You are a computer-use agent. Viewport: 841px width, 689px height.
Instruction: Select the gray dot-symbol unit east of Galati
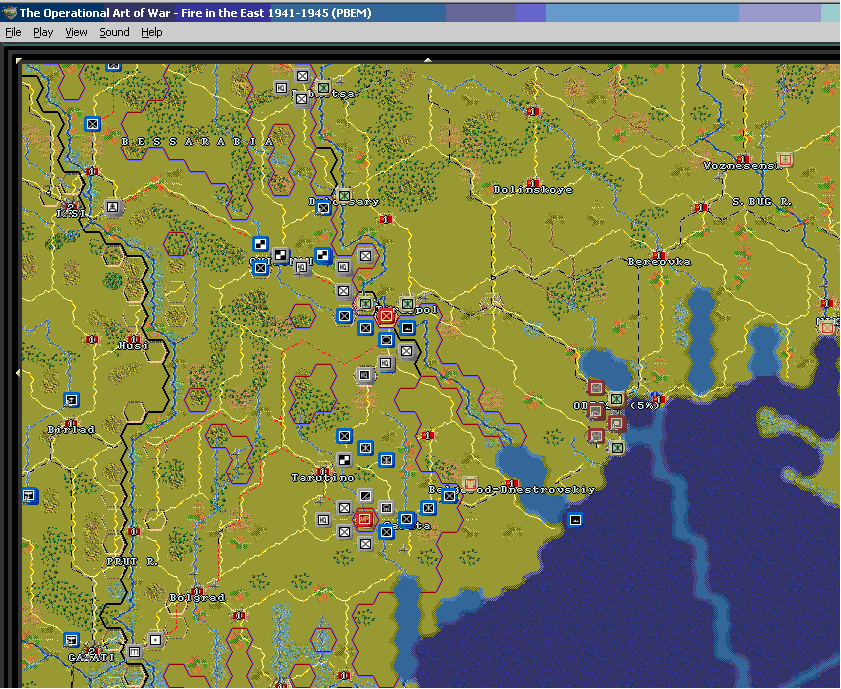(155, 640)
